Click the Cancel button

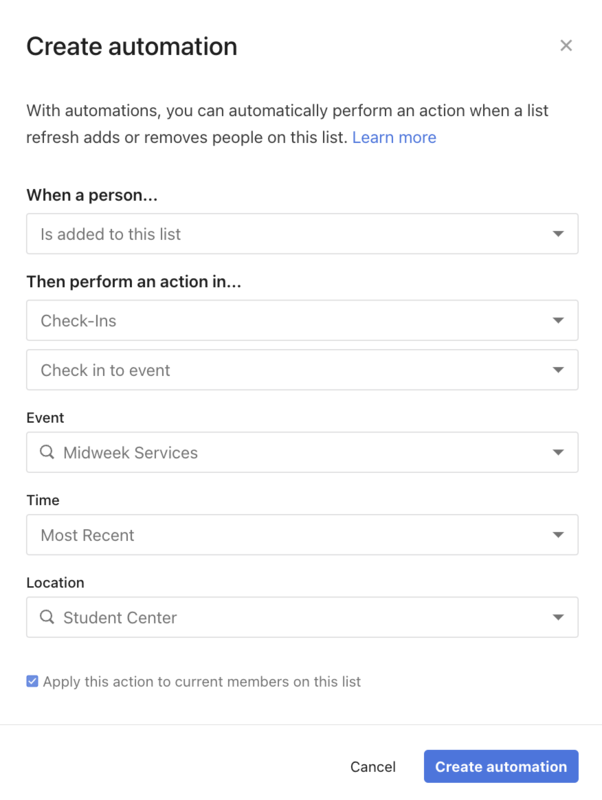(x=373, y=767)
